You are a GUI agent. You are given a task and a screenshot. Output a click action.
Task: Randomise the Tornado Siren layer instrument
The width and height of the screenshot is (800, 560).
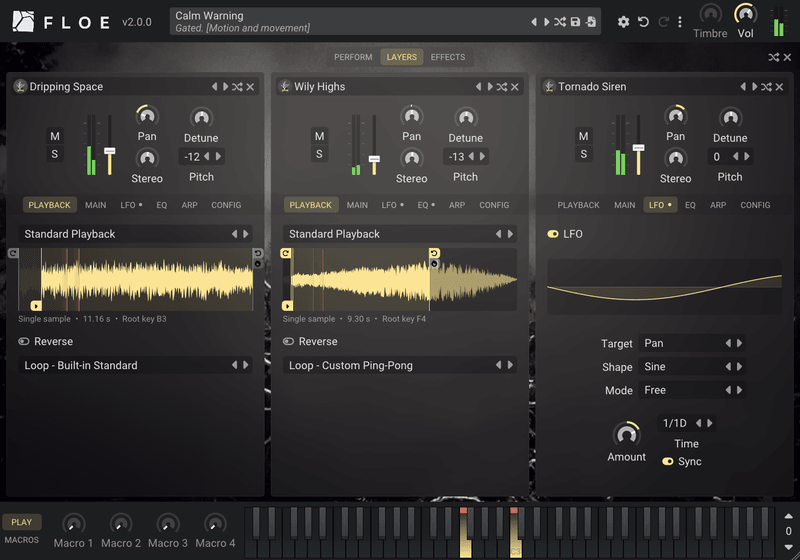pos(766,87)
